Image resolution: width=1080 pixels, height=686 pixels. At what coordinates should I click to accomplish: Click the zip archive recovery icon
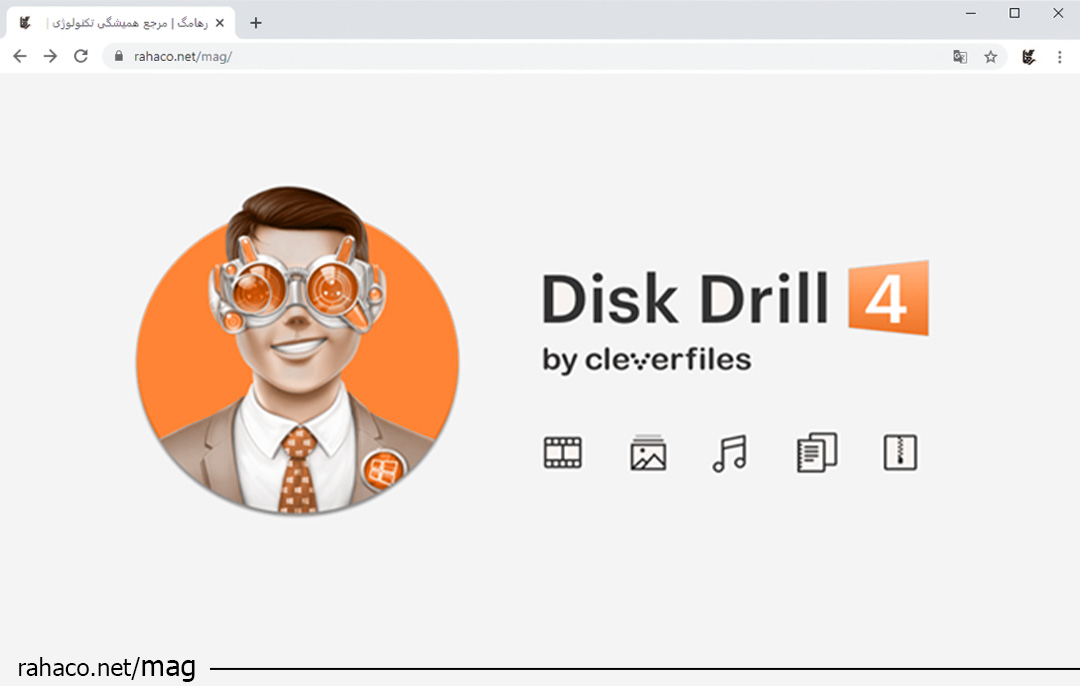click(898, 452)
